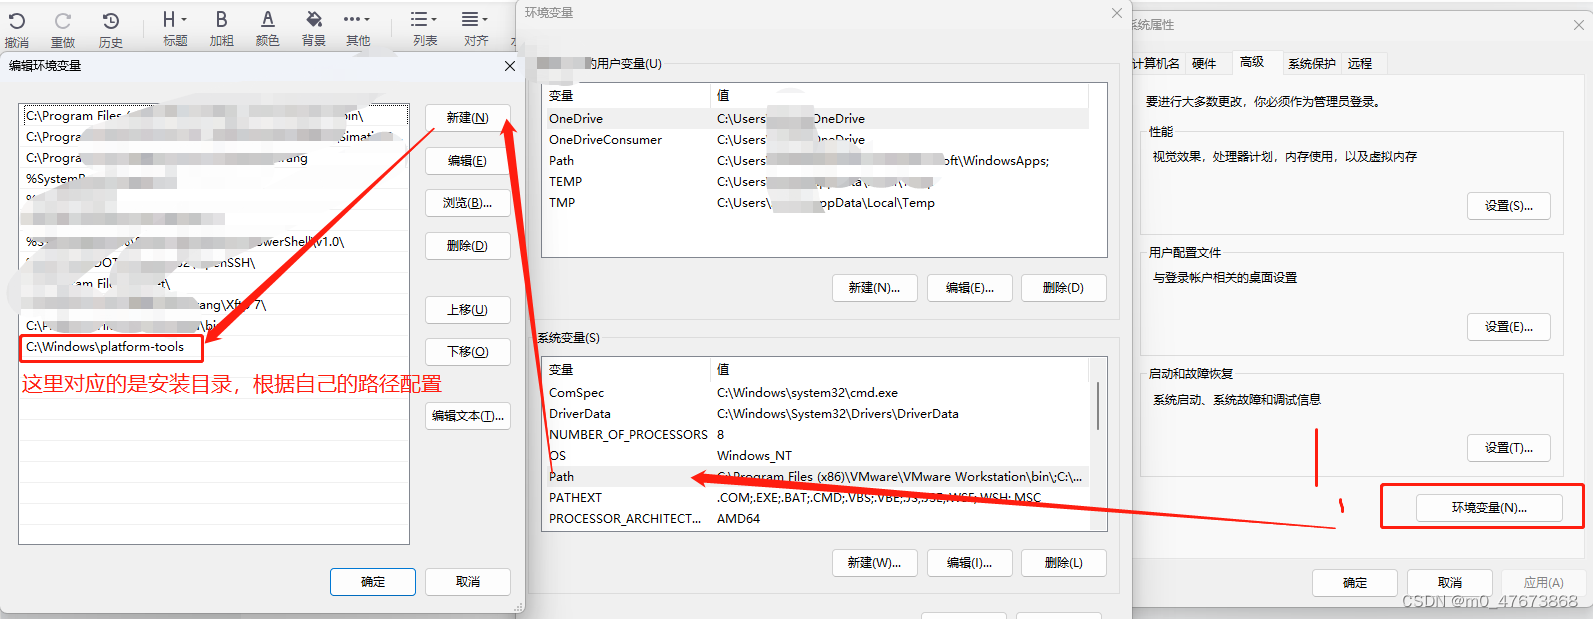Open 环境变量(N)... button in System Properties
This screenshot has height=619, width=1593.
coord(1489,508)
